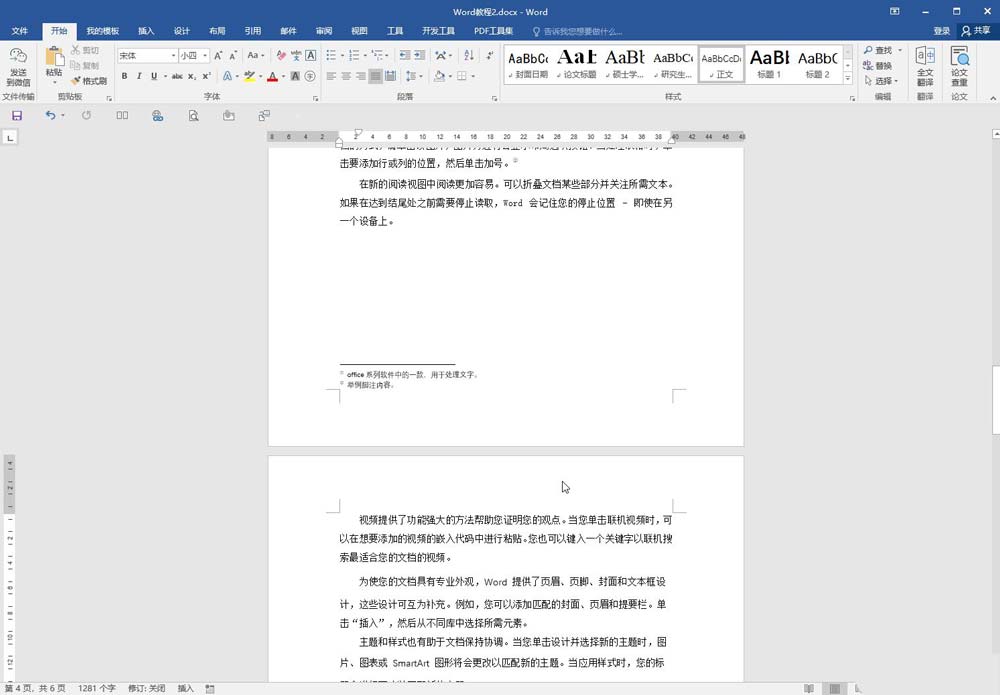Image resolution: width=1000 pixels, height=695 pixels.
Task: Click the Login (登录) link
Action: [x=941, y=31]
